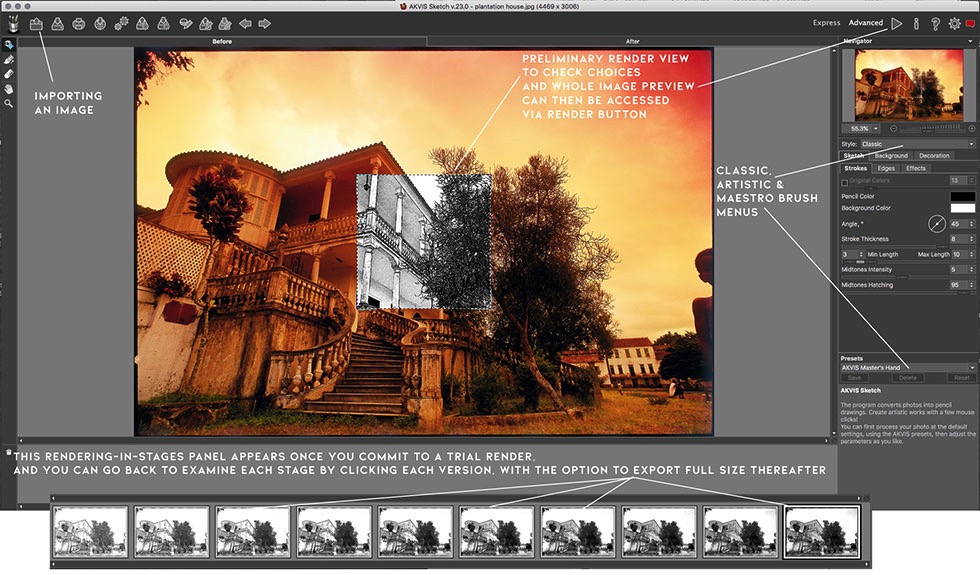Switch to Advanced mode
This screenshot has height=575, width=980.
tap(866, 23)
